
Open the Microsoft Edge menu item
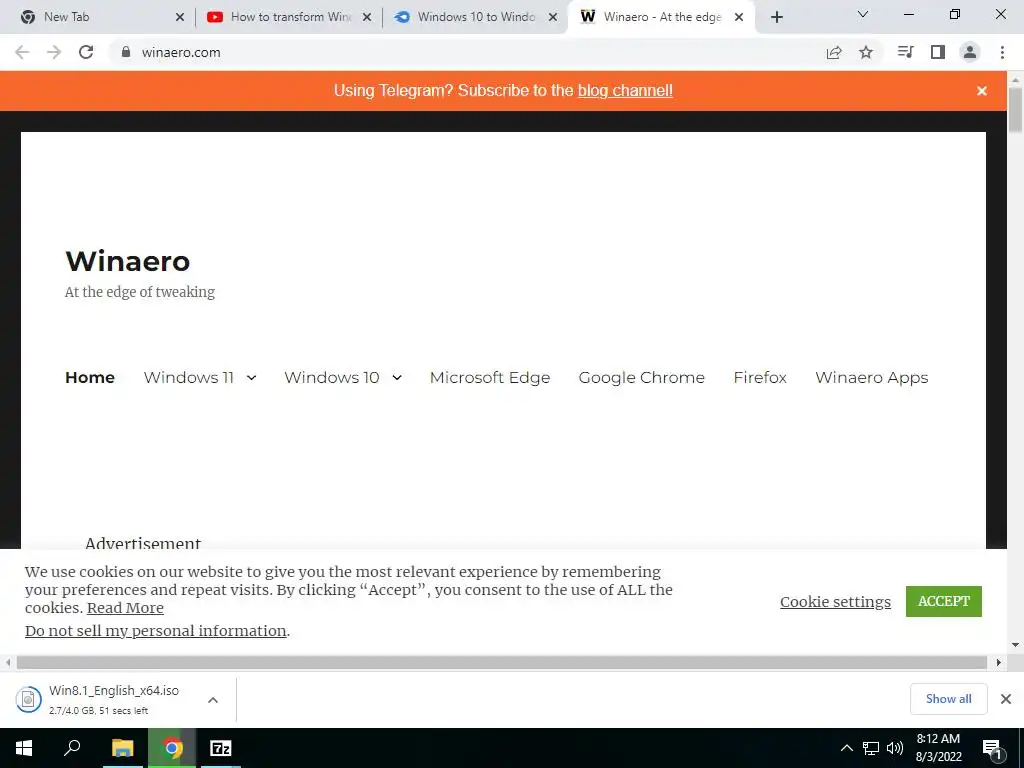pyautogui.click(x=490, y=377)
